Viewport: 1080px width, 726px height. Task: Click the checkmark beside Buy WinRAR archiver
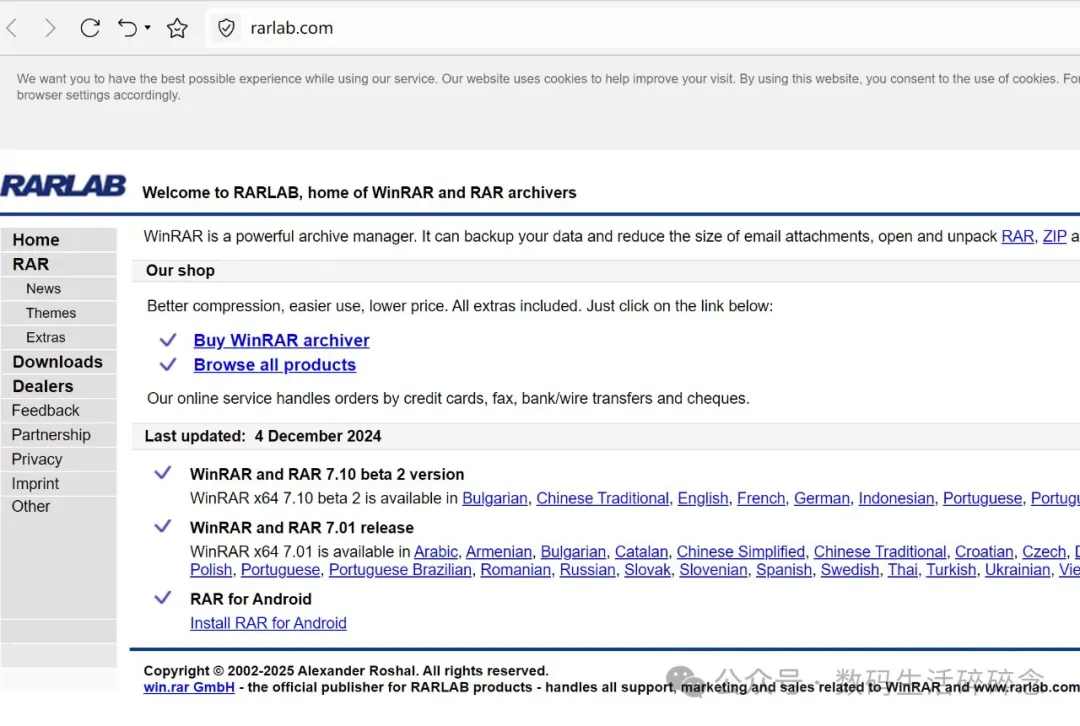[167, 340]
